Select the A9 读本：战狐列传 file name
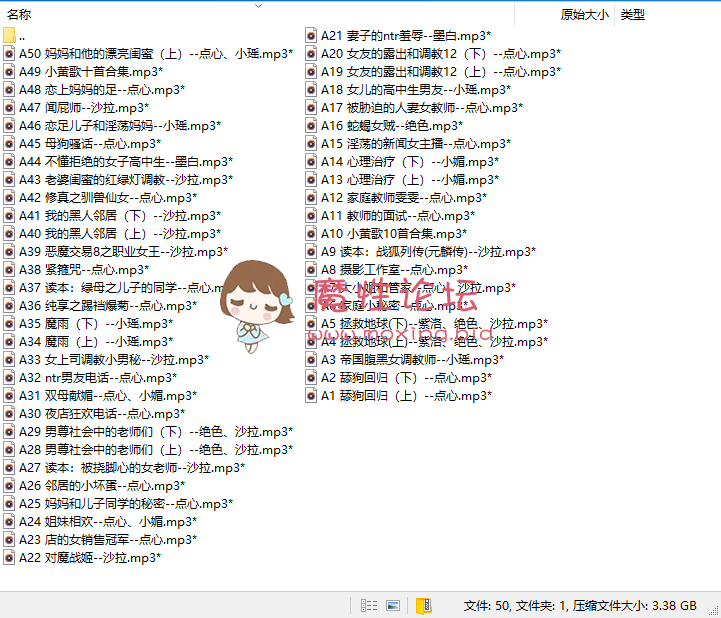 coord(429,252)
